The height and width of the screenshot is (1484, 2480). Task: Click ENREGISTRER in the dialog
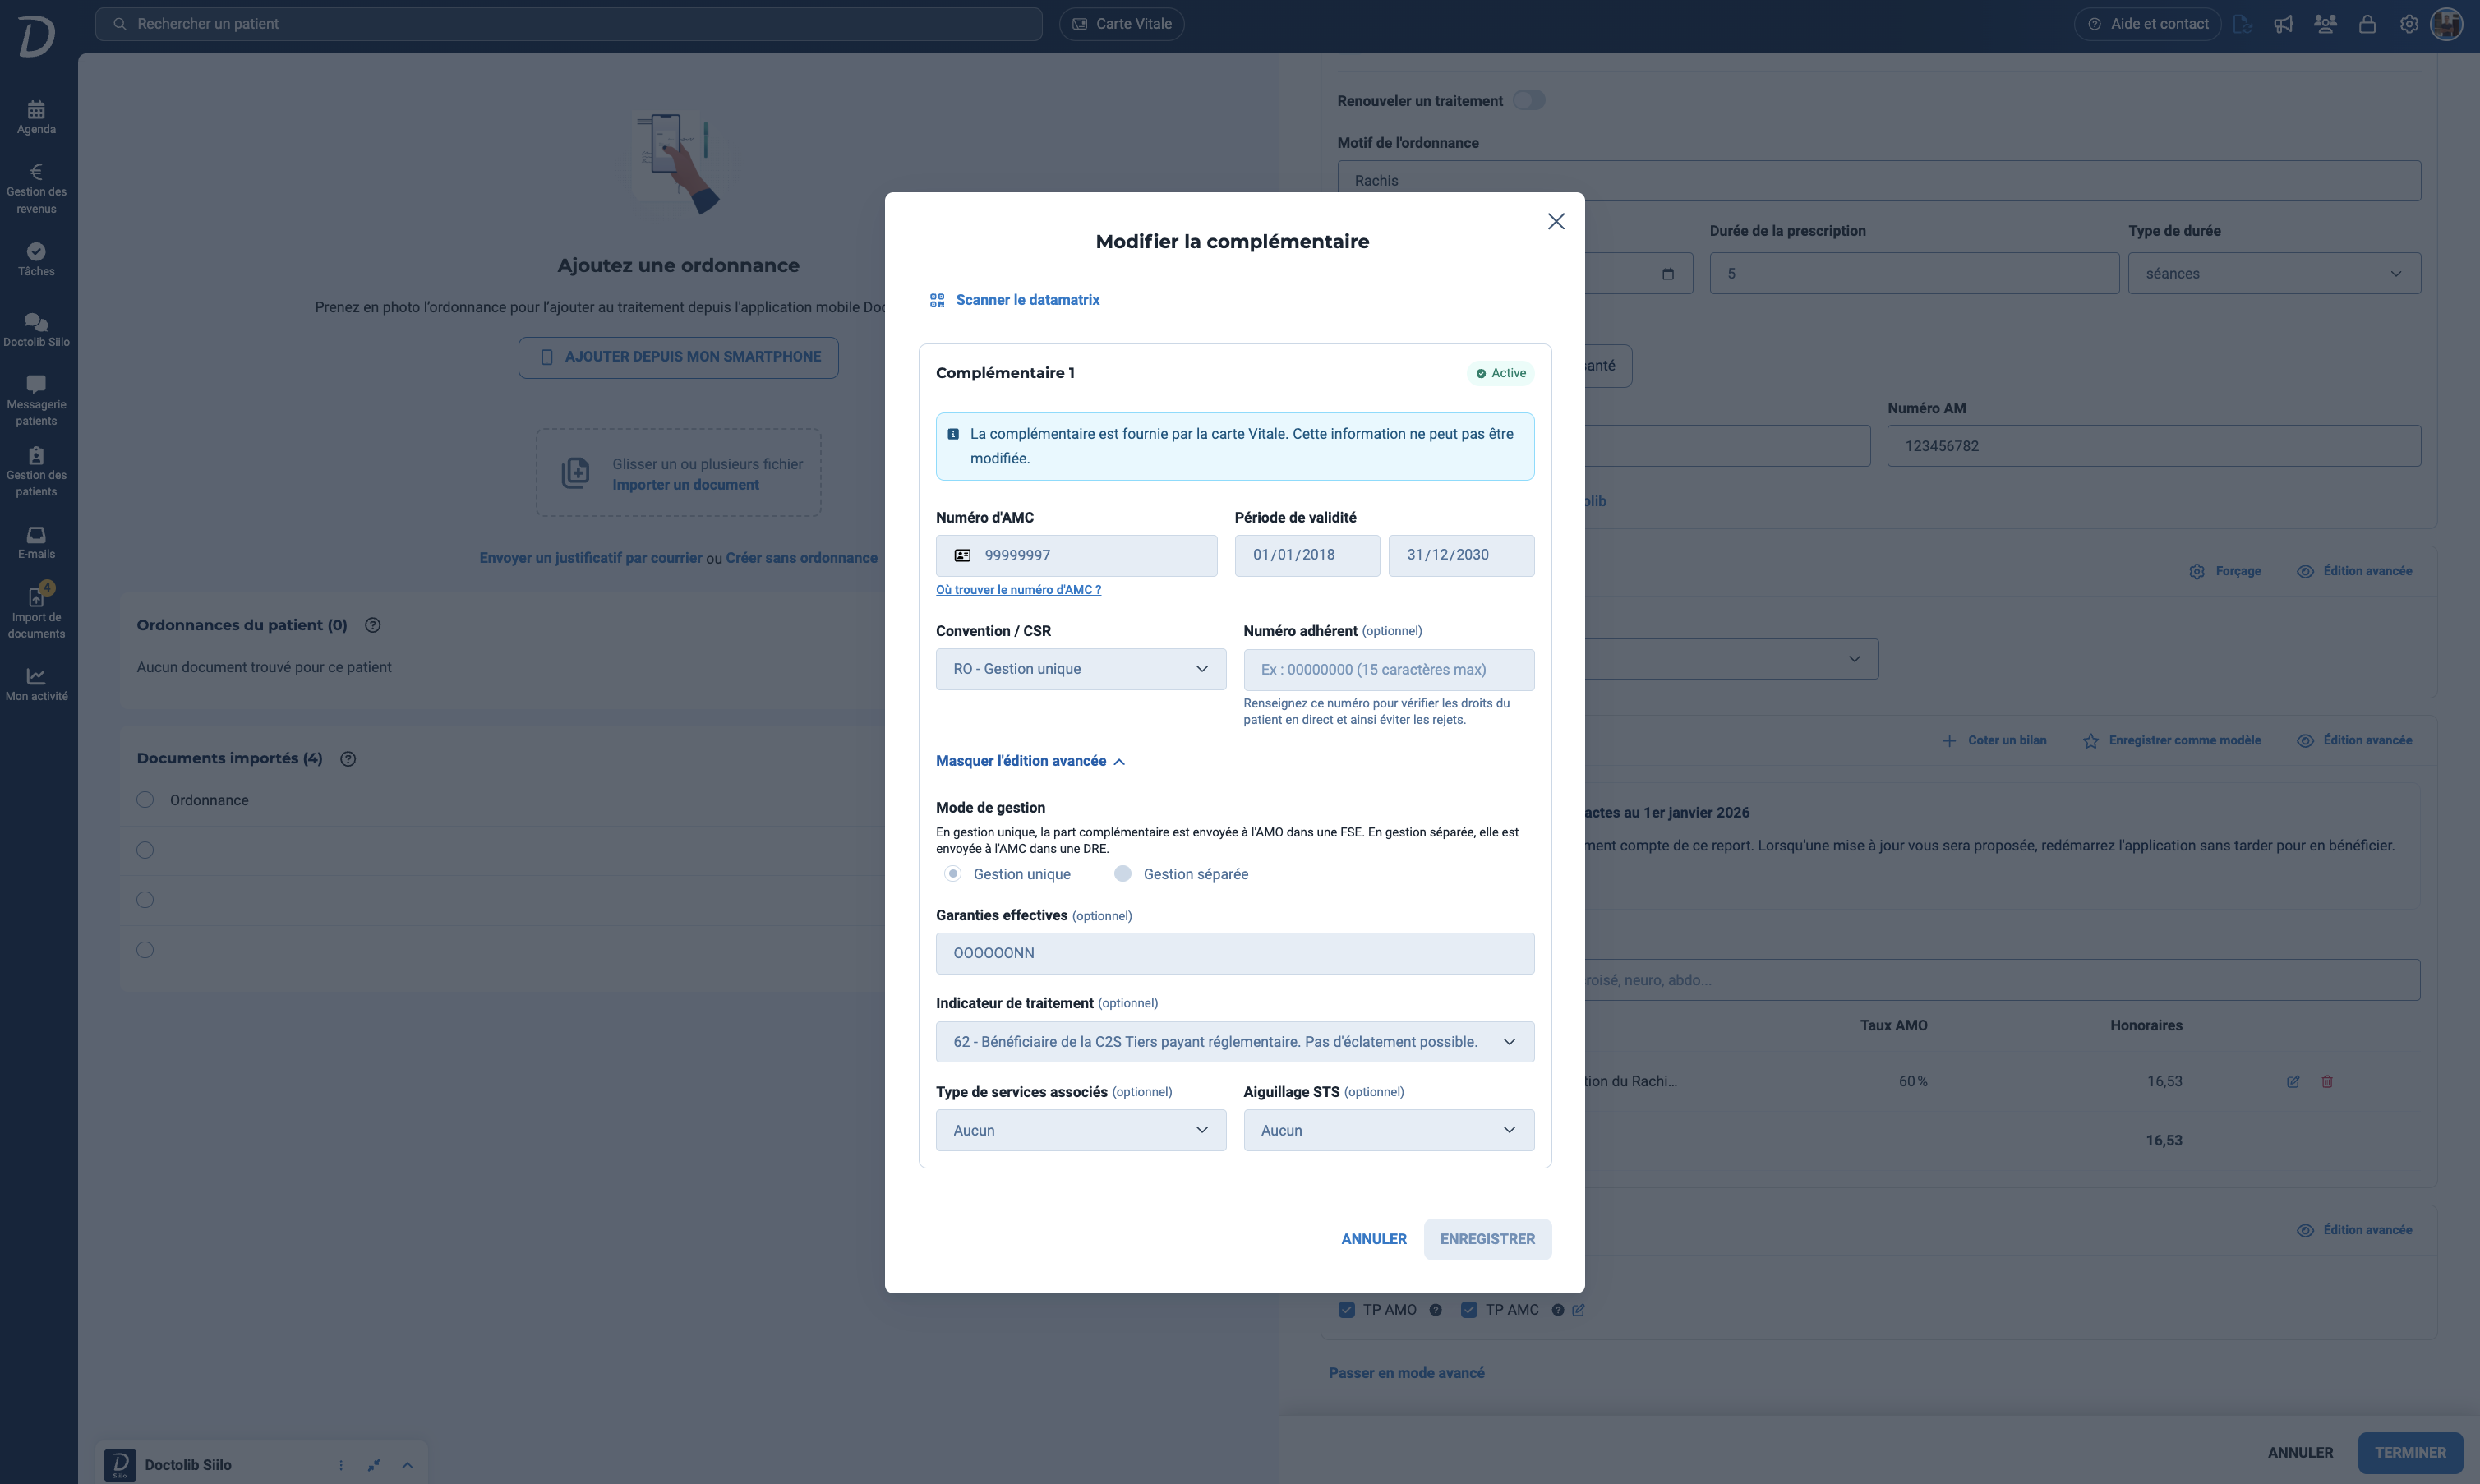click(x=1487, y=1239)
